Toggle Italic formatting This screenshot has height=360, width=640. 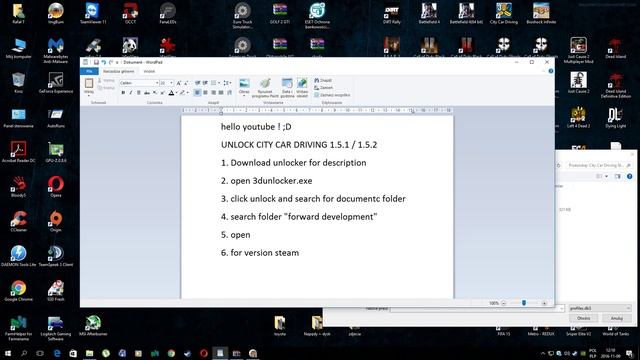click(131, 93)
